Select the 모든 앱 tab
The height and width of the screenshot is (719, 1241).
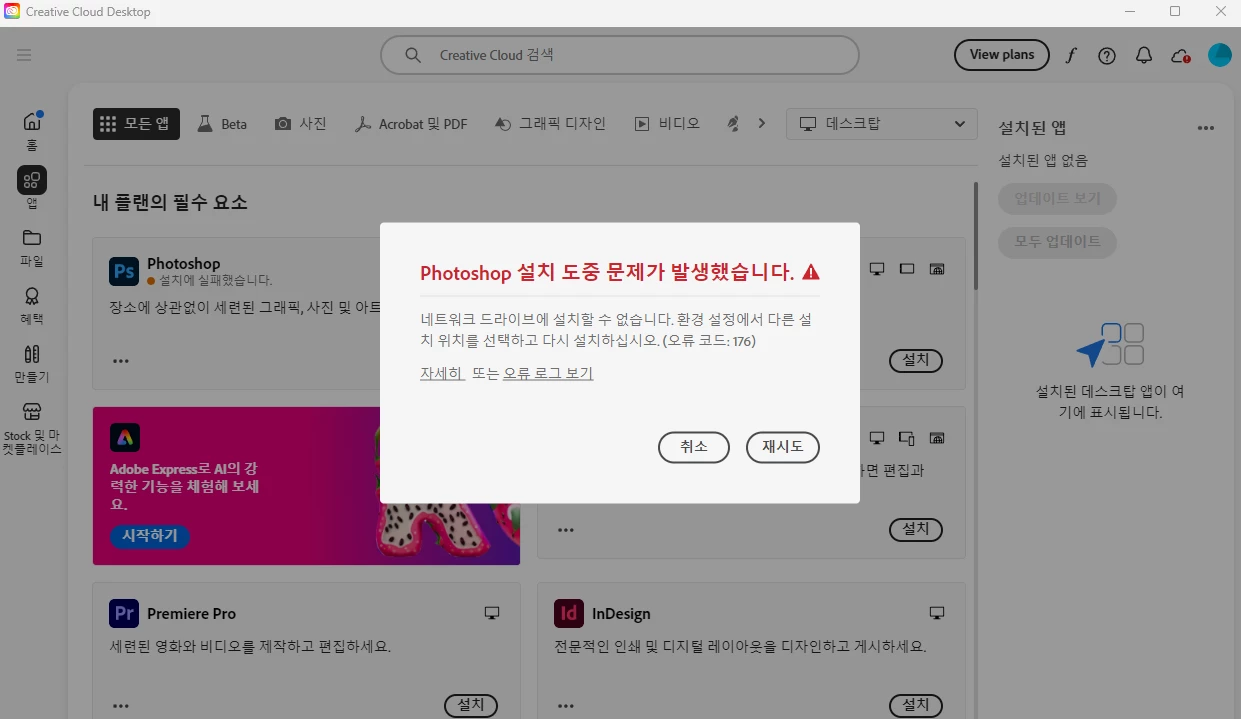137,124
